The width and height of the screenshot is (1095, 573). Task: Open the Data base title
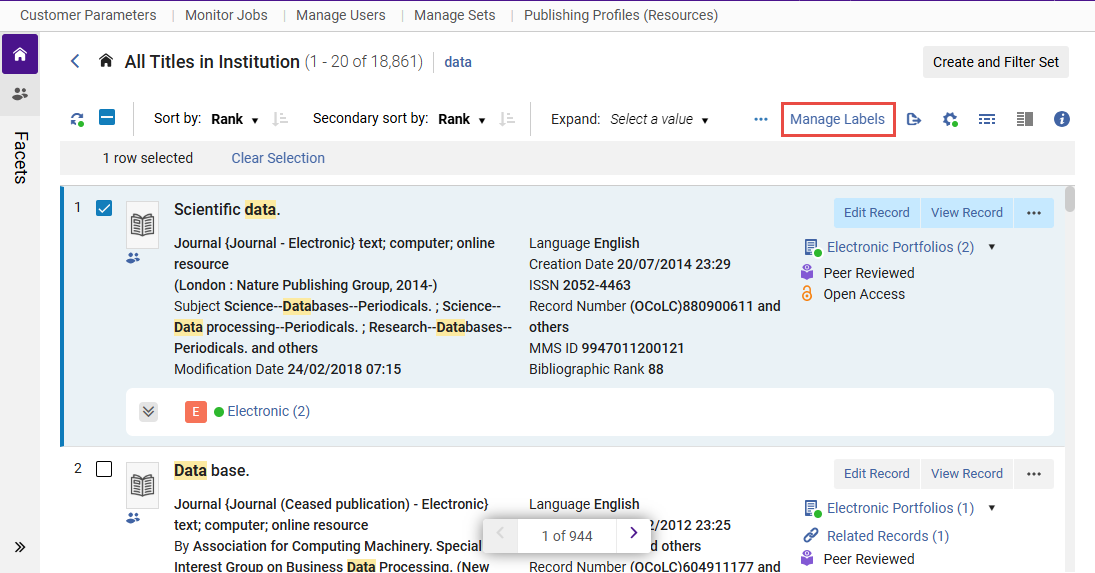tap(212, 470)
